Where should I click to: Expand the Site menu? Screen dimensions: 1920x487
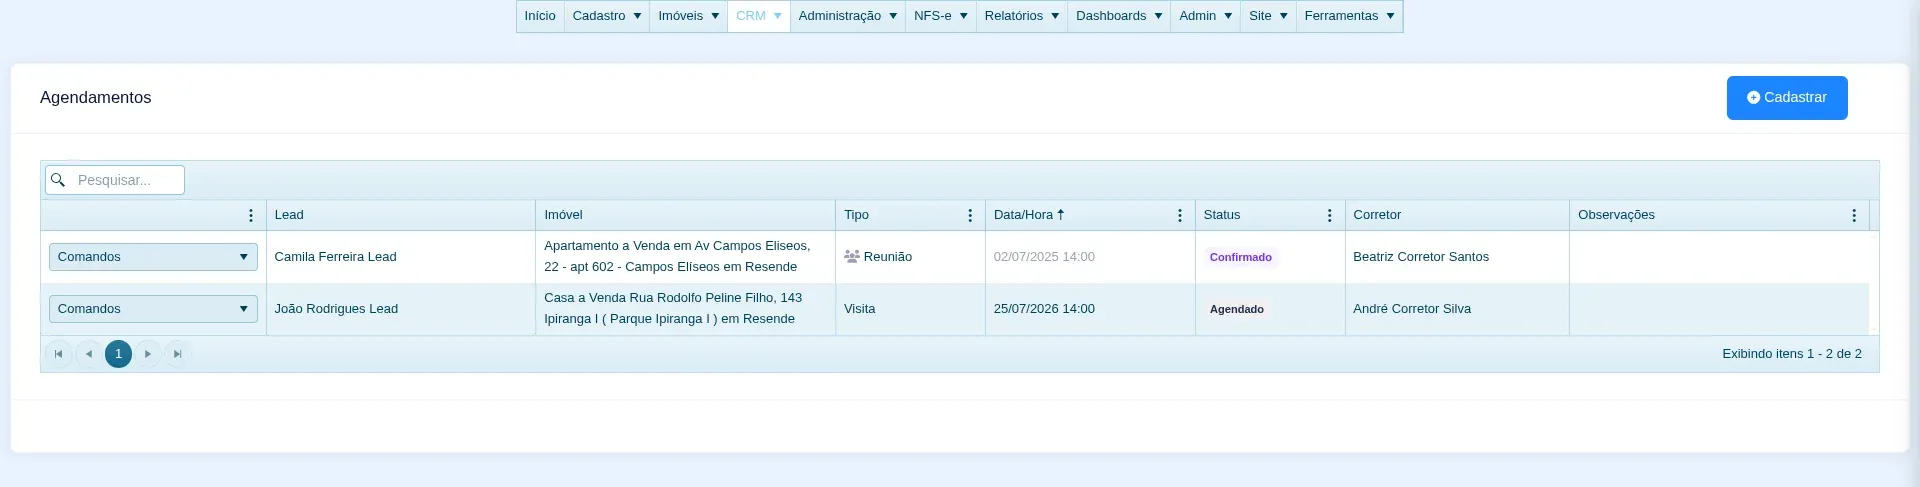pyautogui.click(x=1269, y=16)
